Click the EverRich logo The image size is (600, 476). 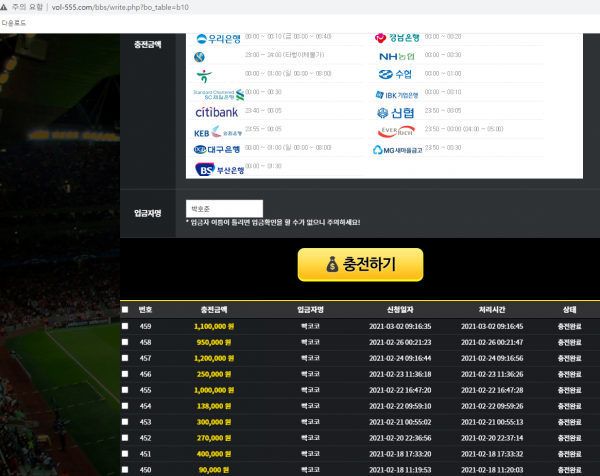396,131
